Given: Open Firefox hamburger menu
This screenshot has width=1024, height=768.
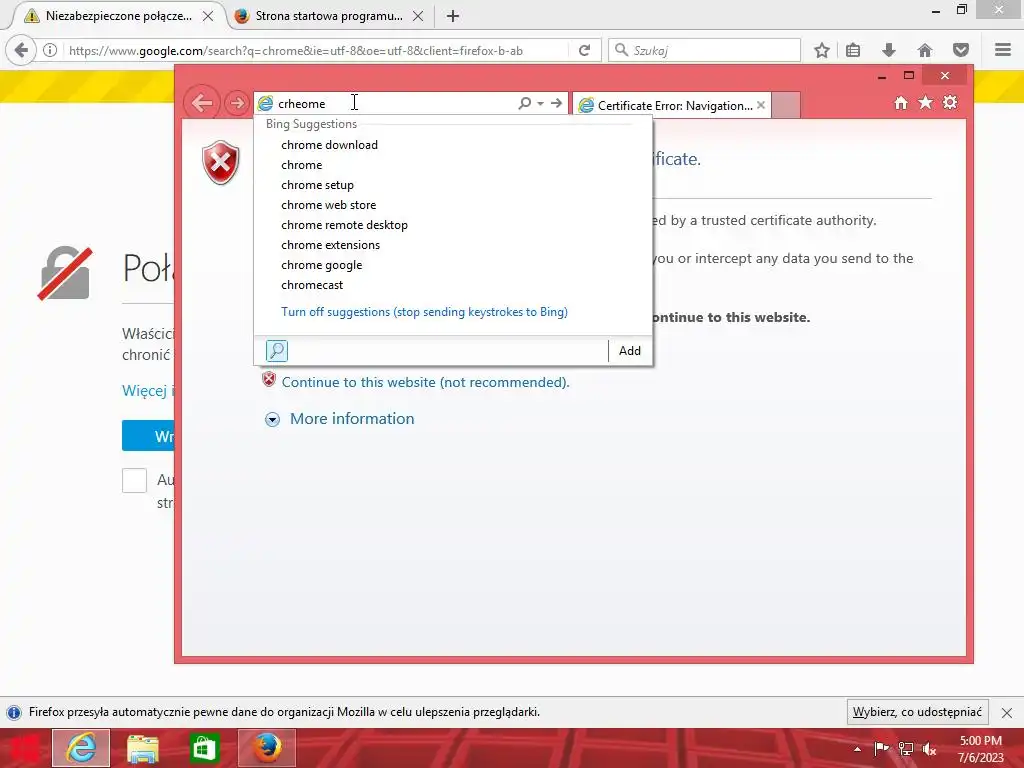Looking at the screenshot, I should point(1003,50).
